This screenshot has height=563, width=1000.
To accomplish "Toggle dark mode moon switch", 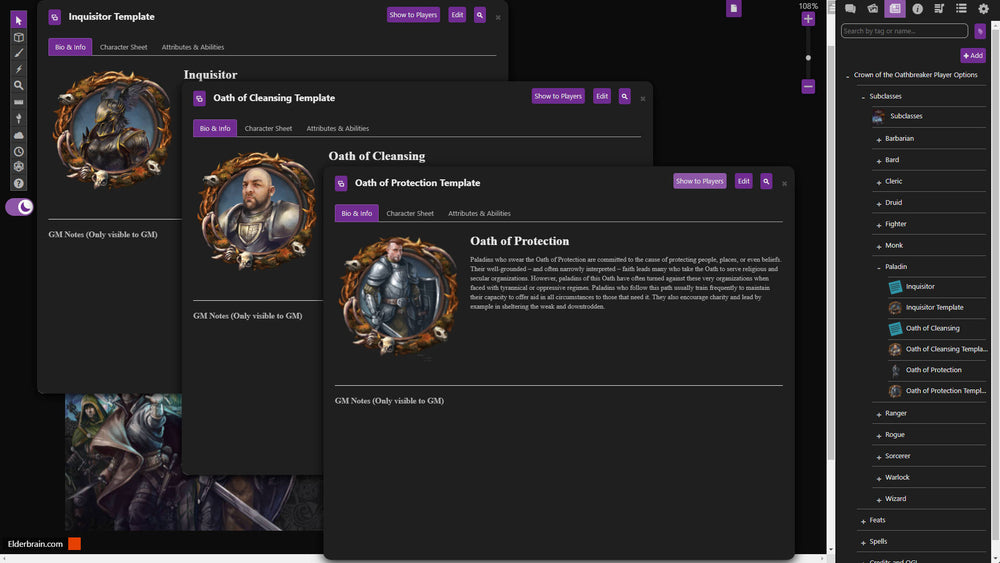I will click(20, 207).
